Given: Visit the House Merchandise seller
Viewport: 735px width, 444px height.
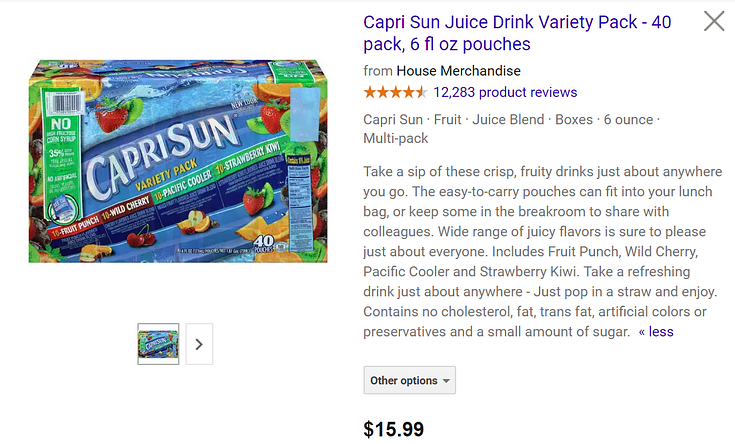Looking at the screenshot, I should (x=458, y=71).
